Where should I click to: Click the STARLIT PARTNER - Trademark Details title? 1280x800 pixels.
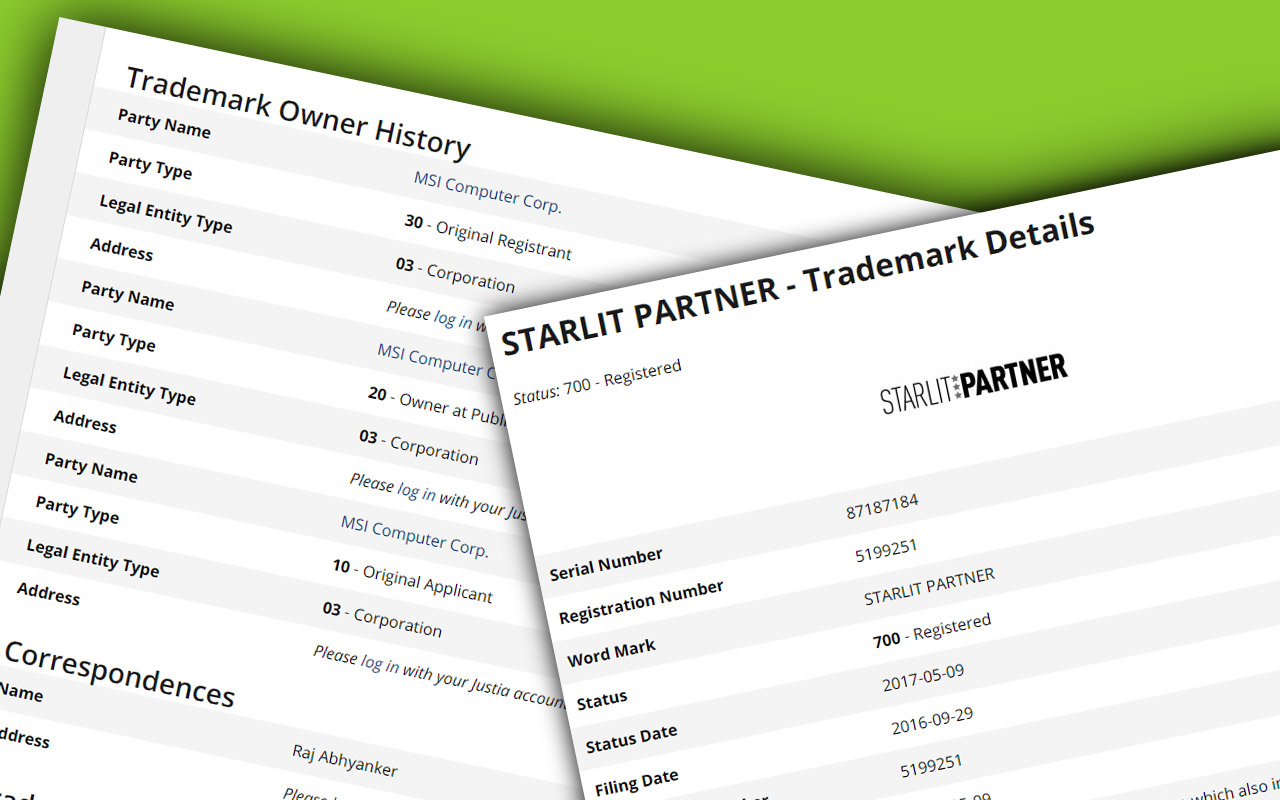[x=797, y=283]
